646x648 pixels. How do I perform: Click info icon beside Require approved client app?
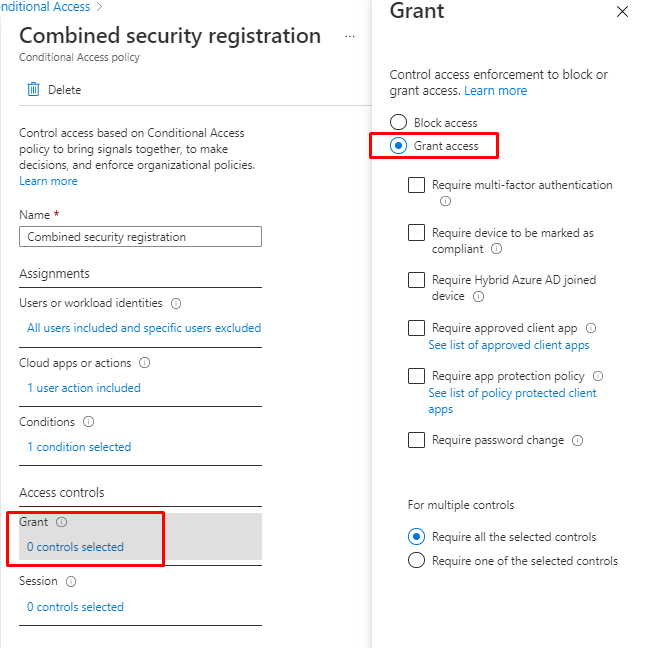click(591, 328)
